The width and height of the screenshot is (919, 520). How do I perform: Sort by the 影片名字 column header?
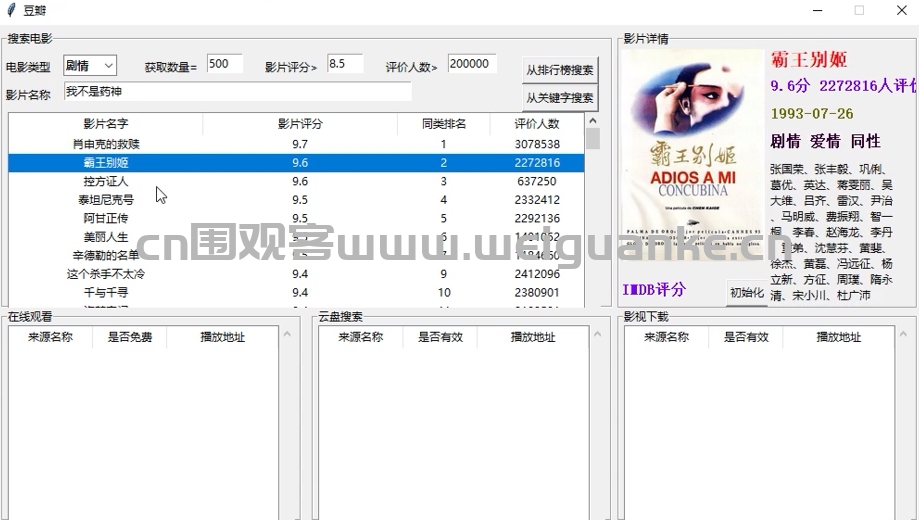pyautogui.click(x=105, y=124)
